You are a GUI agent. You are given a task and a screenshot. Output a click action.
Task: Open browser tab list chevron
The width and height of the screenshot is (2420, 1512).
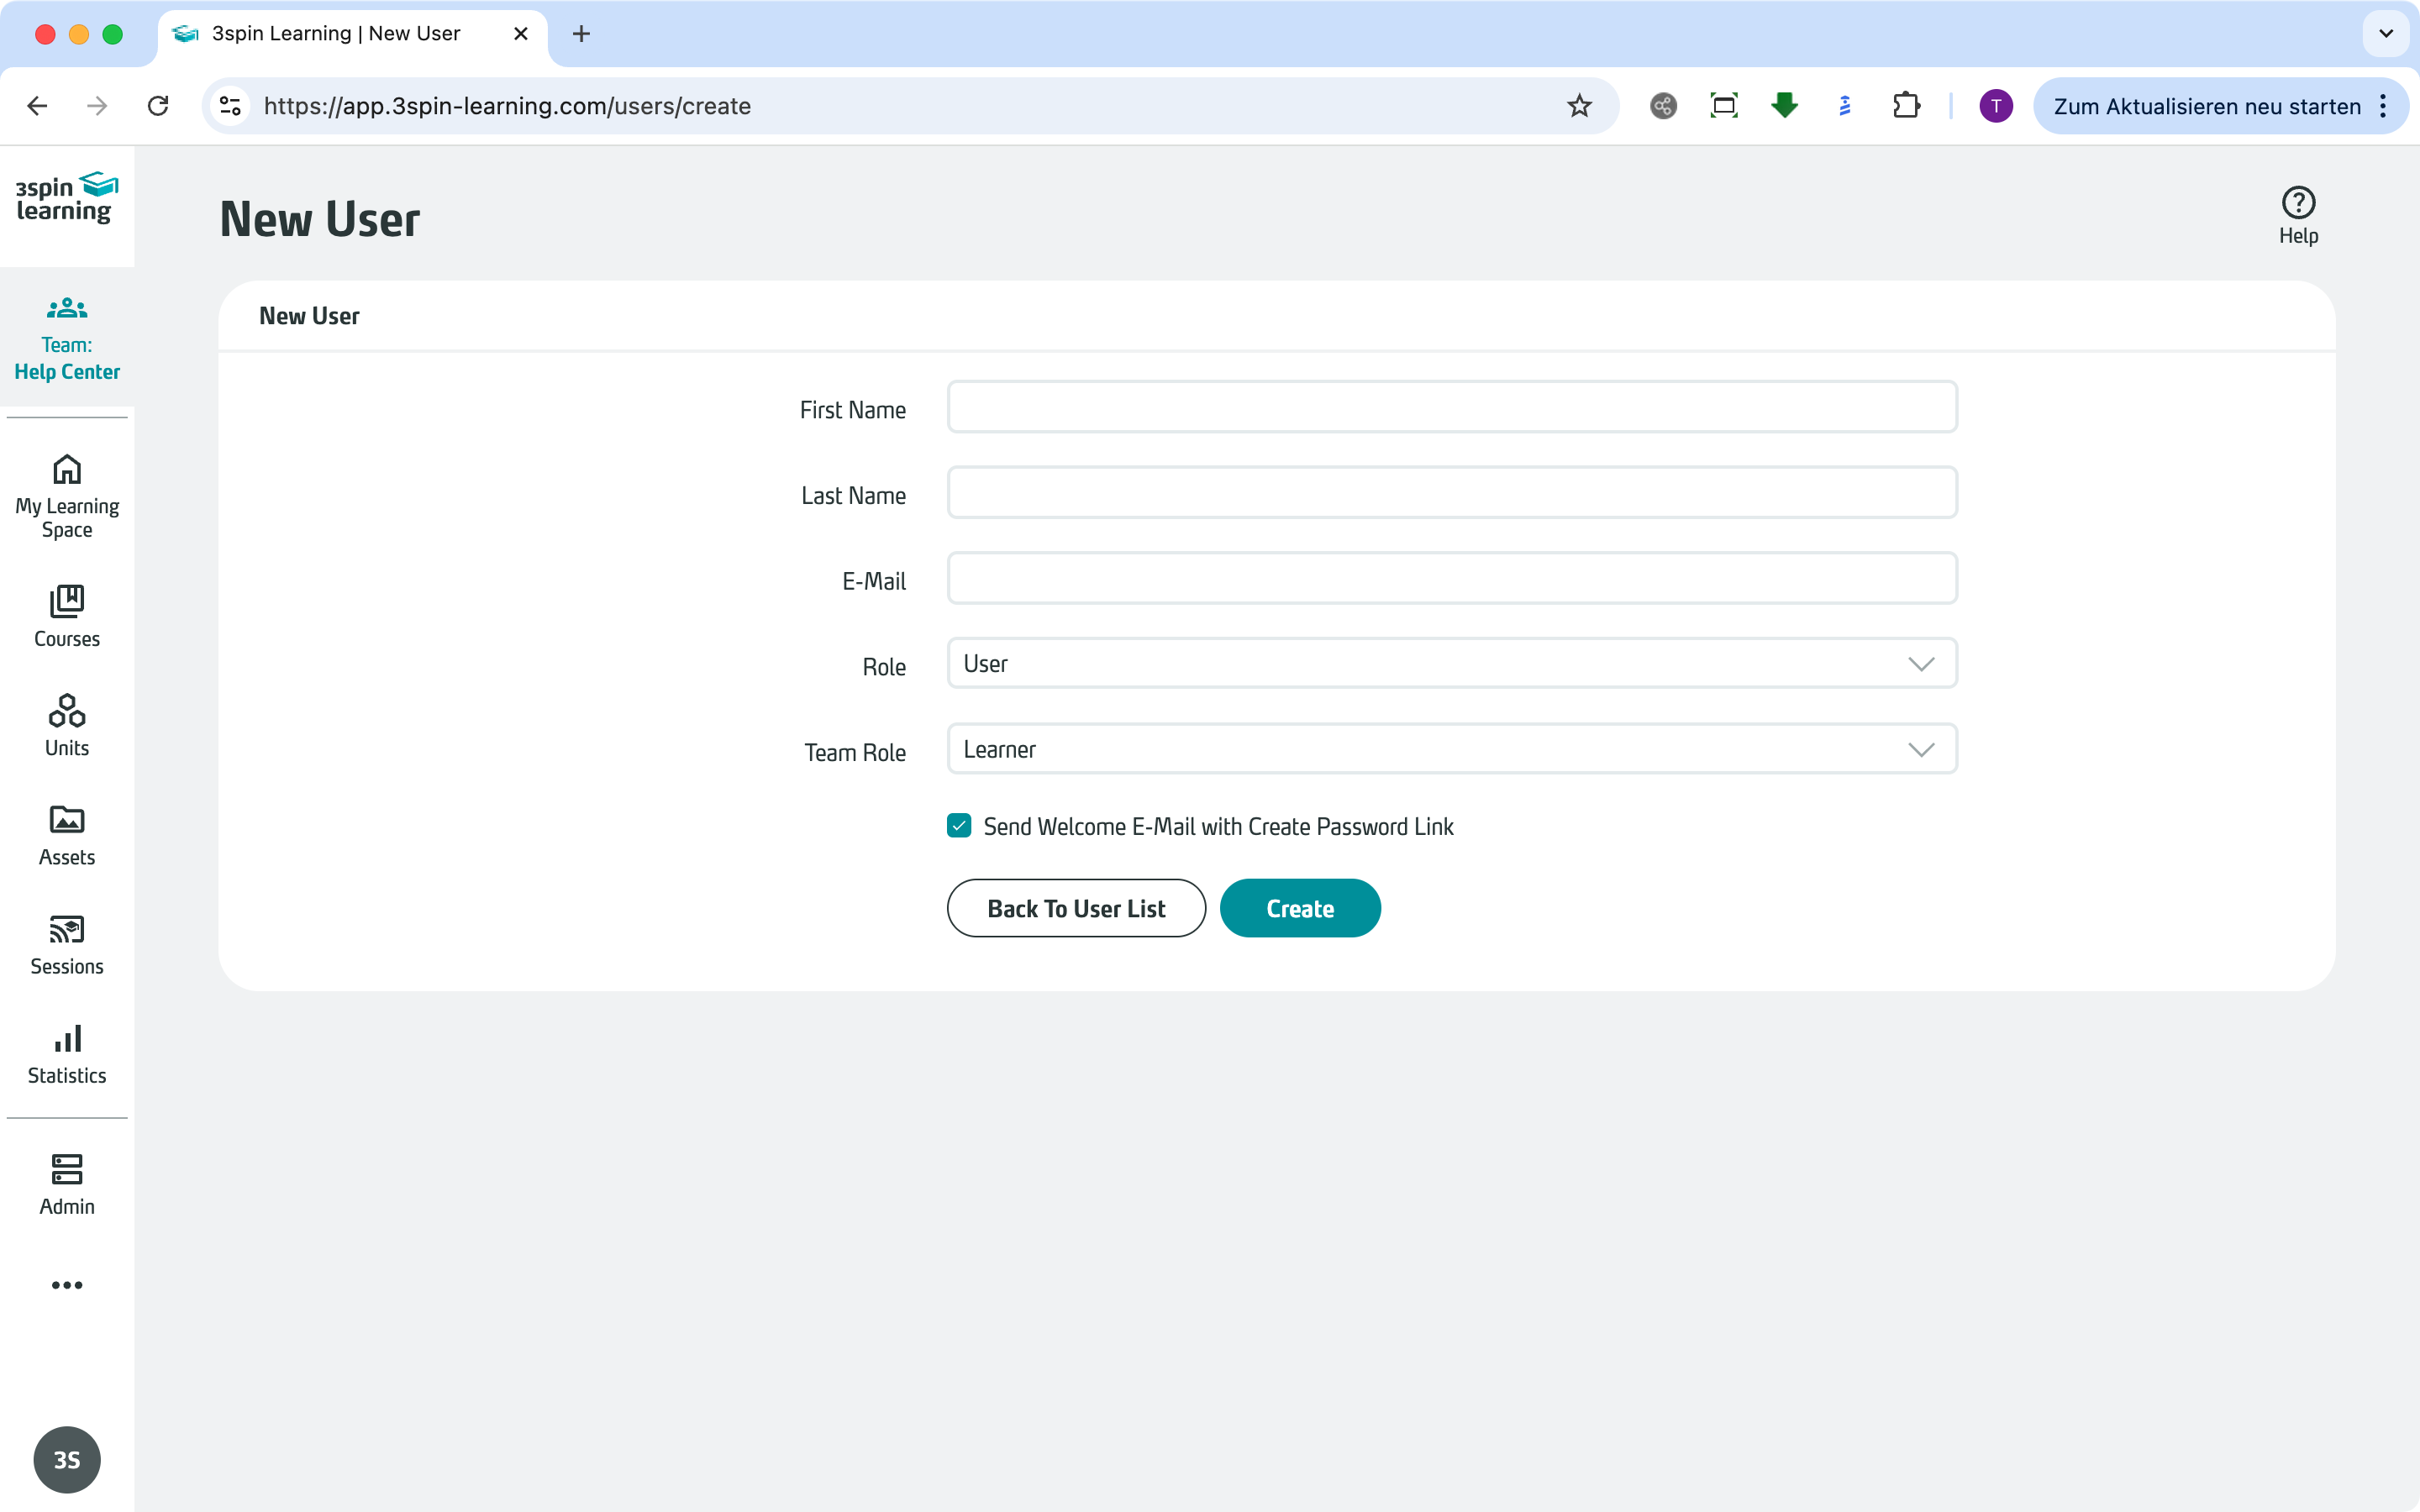click(x=2386, y=33)
